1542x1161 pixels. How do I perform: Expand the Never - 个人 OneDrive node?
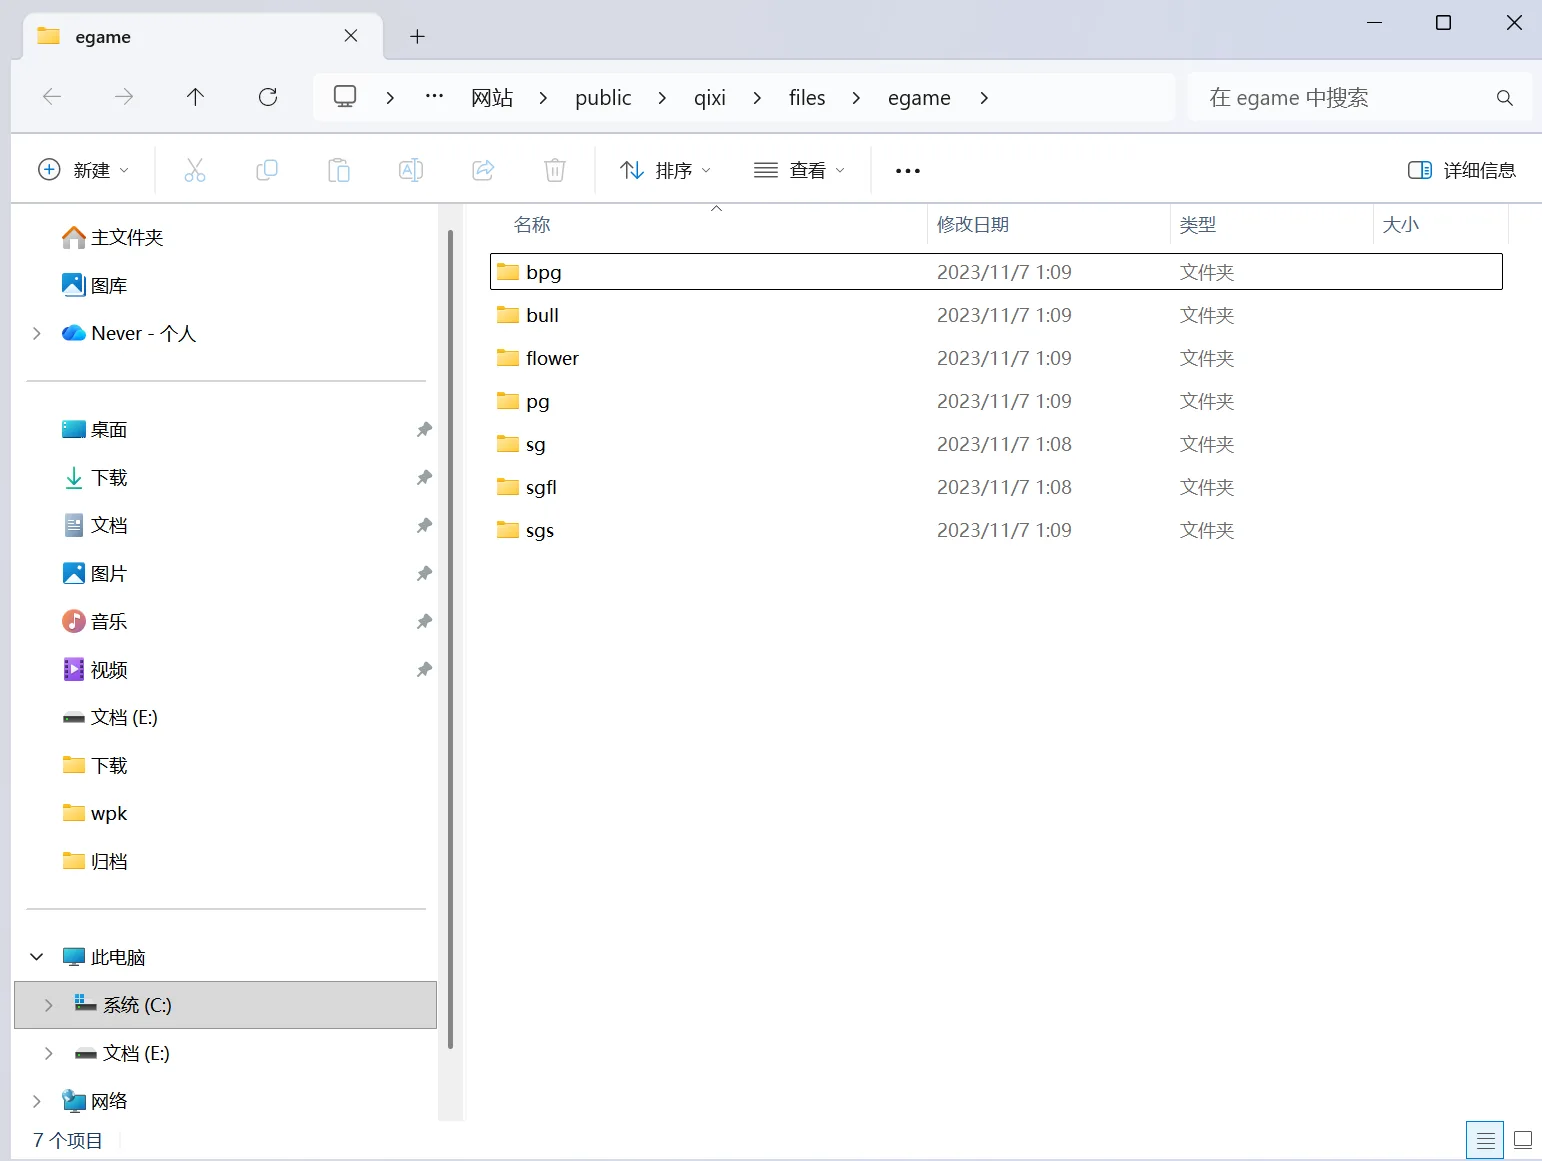[37, 333]
